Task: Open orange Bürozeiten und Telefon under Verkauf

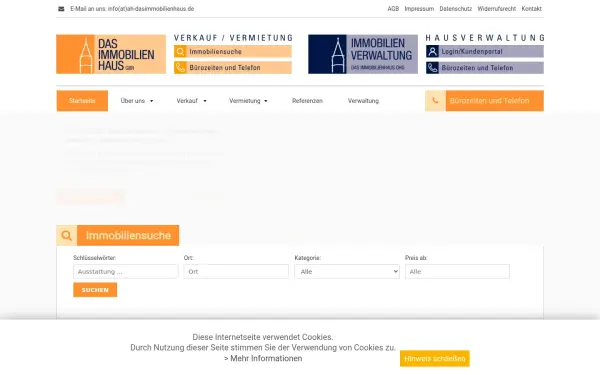Action: click(233, 67)
